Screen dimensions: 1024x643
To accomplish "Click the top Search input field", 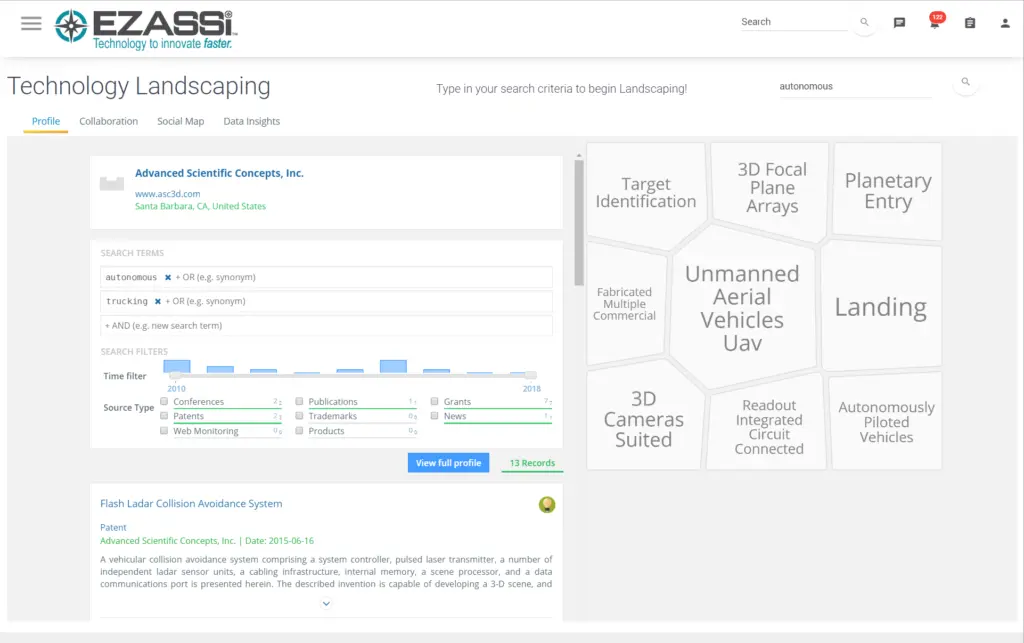I will (x=793, y=22).
